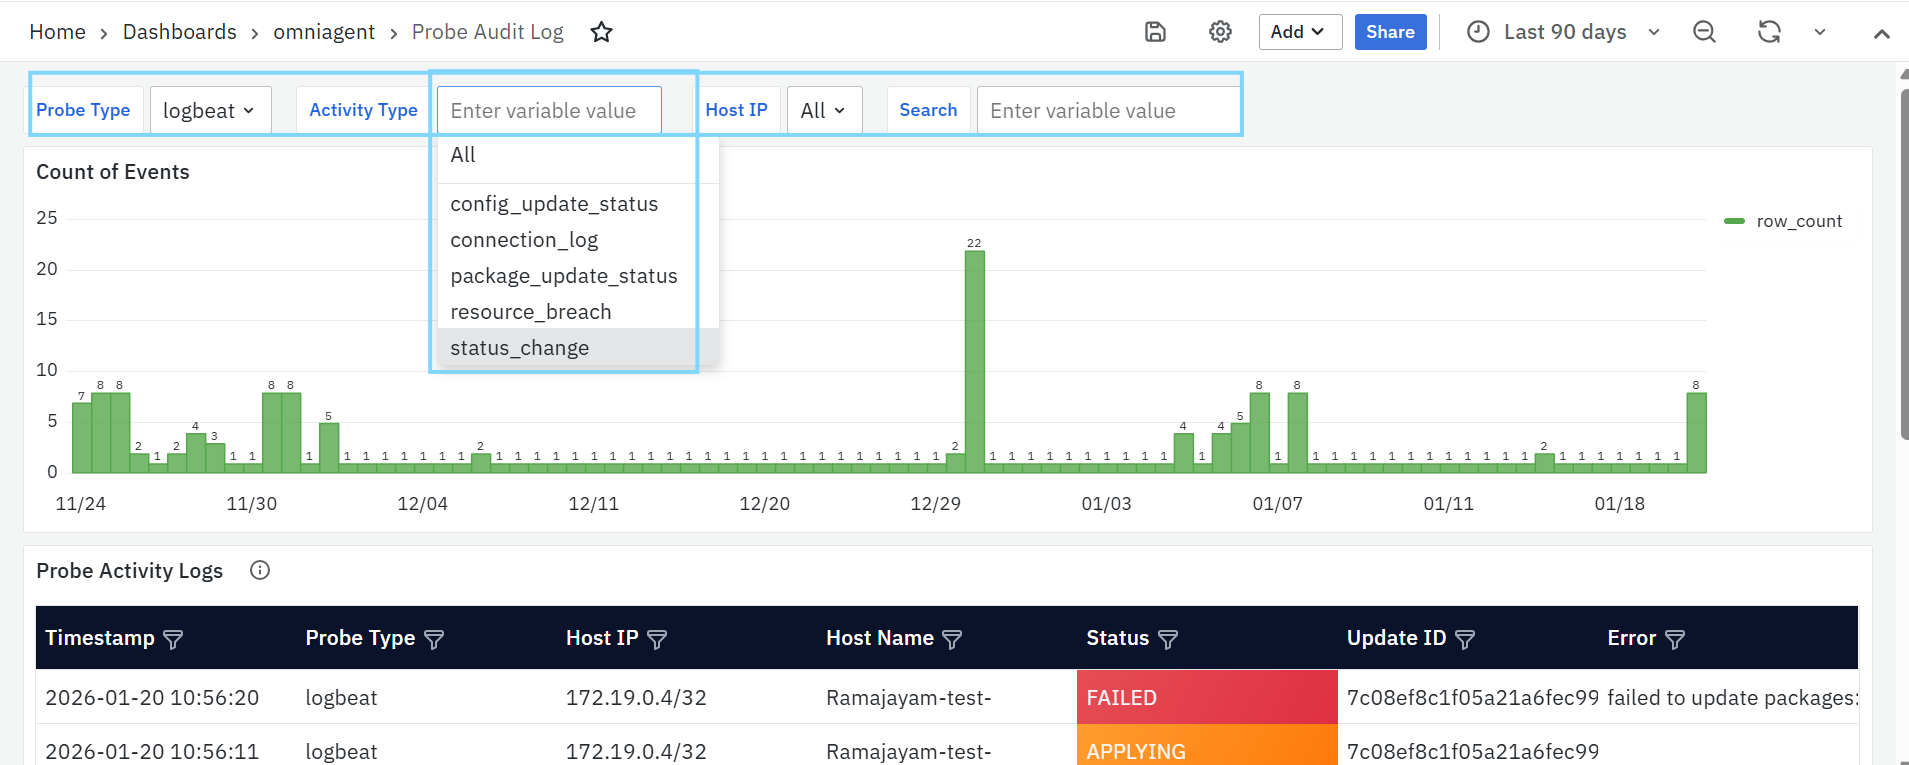Expand the Host IP All dropdown
The height and width of the screenshot is (765, 1909).
[x=823, y=110]
